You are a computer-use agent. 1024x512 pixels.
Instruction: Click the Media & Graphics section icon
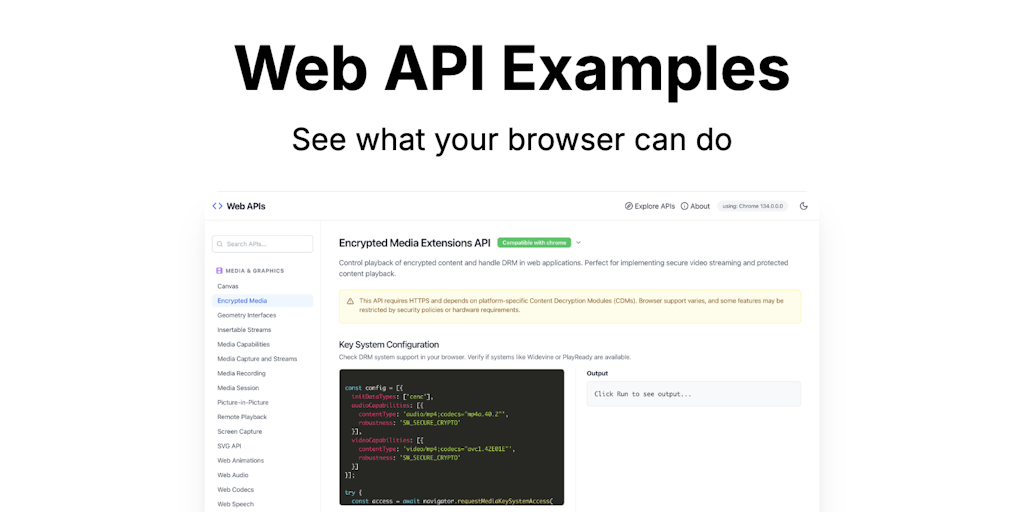click(219, 270)
